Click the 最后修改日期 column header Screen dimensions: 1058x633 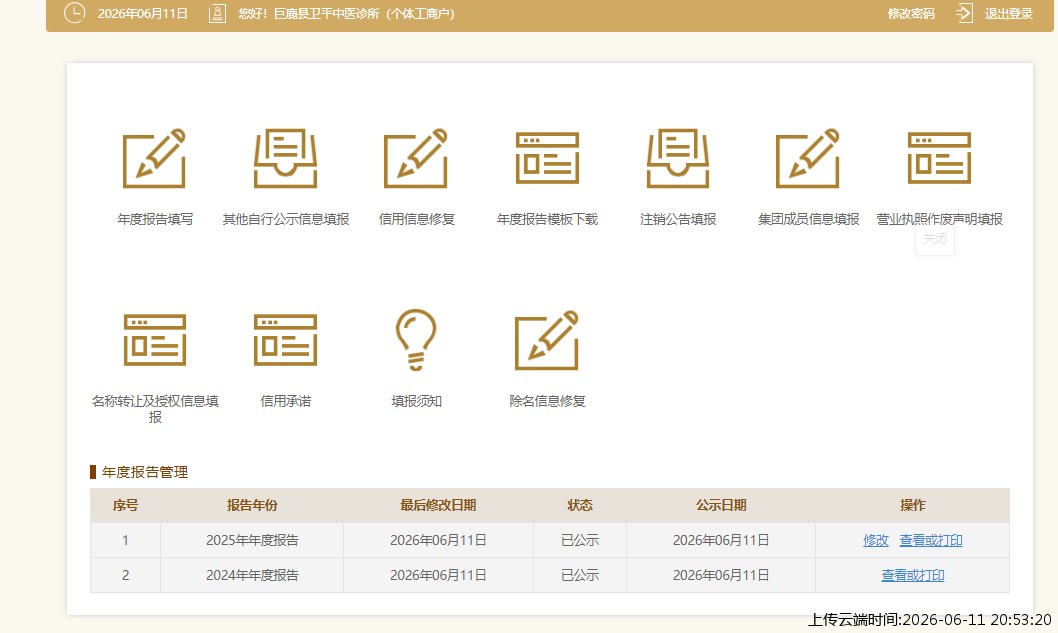click(x=438, y=505)
